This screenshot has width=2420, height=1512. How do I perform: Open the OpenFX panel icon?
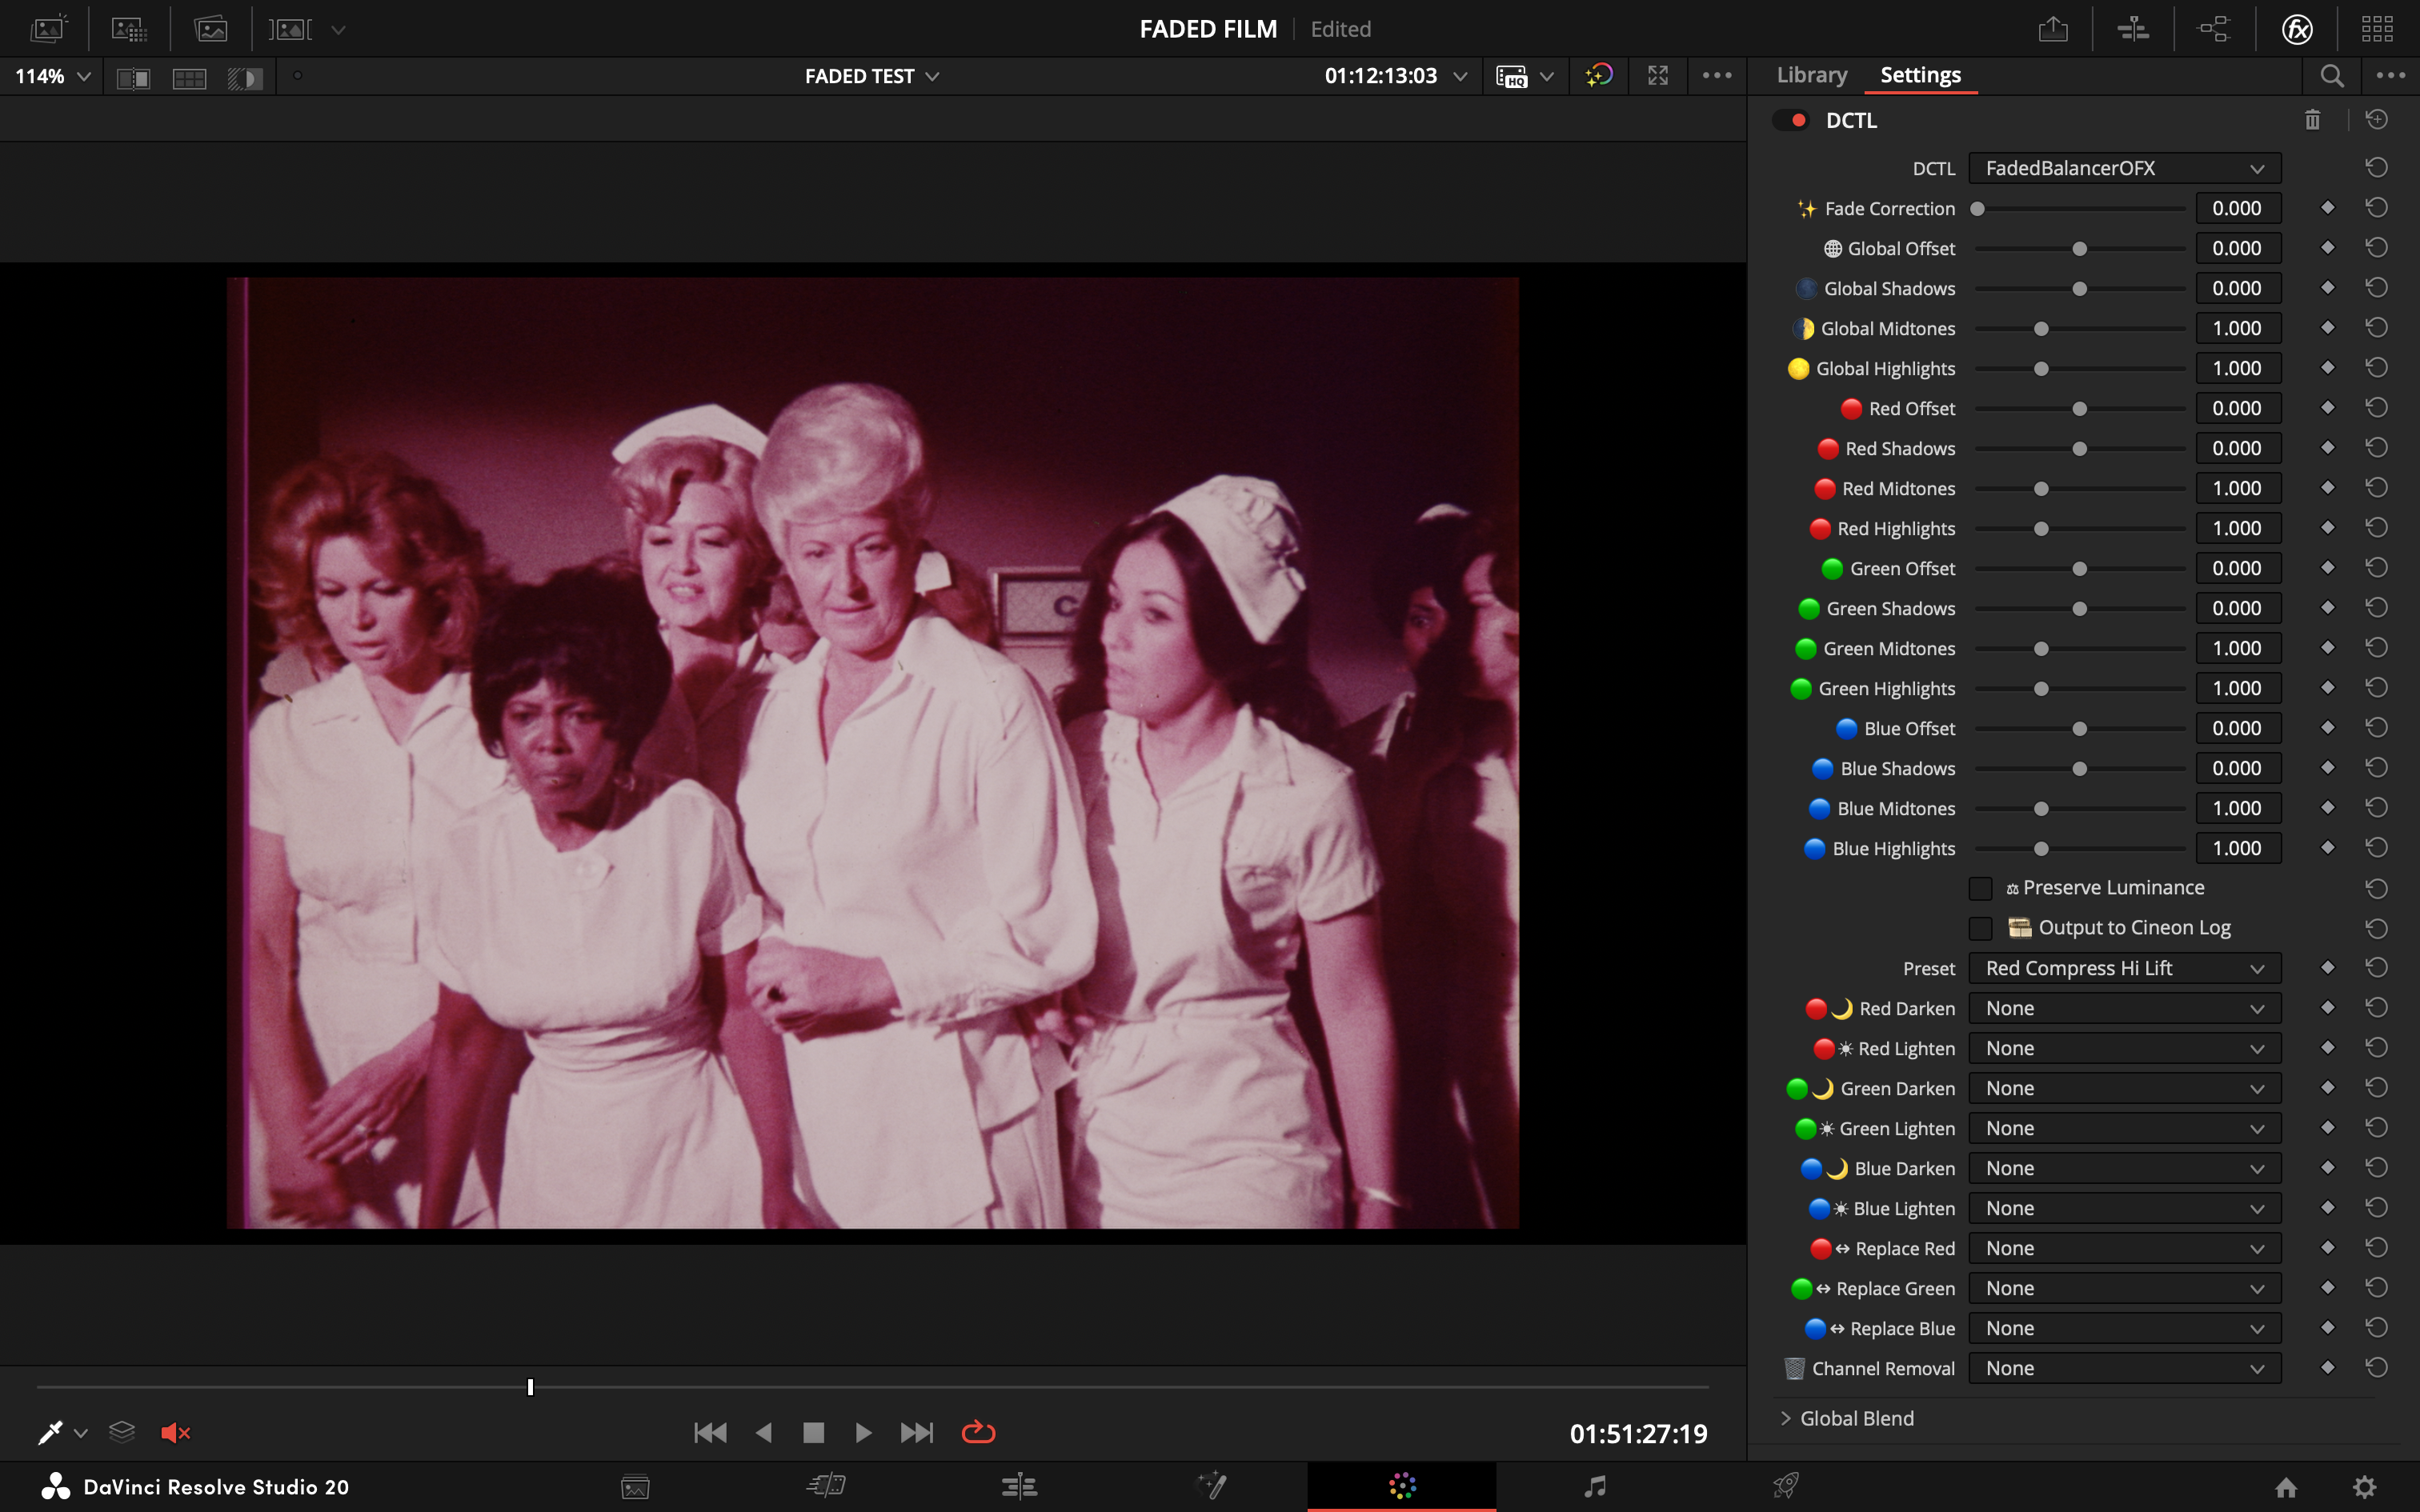(x=2297, y=29)
